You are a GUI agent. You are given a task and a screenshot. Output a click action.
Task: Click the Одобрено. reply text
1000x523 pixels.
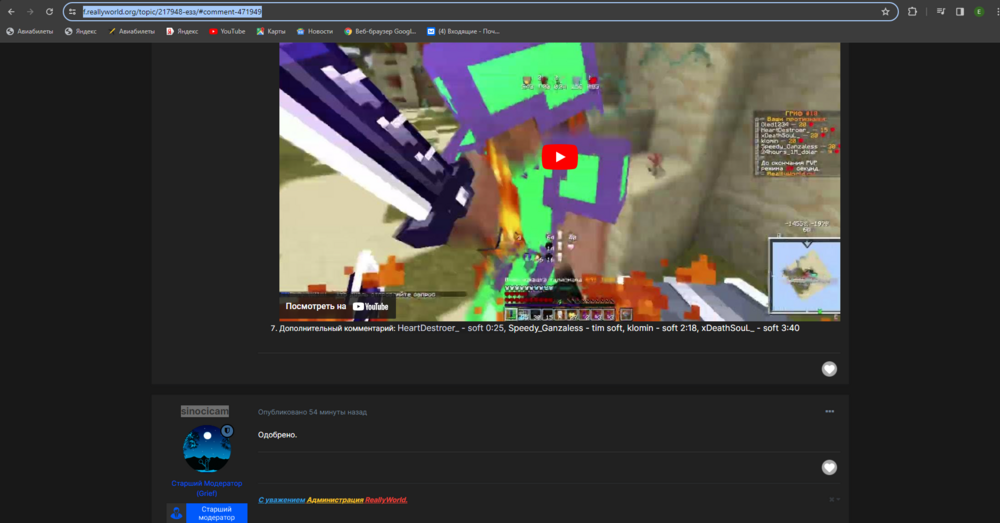(x=277, y=435)
